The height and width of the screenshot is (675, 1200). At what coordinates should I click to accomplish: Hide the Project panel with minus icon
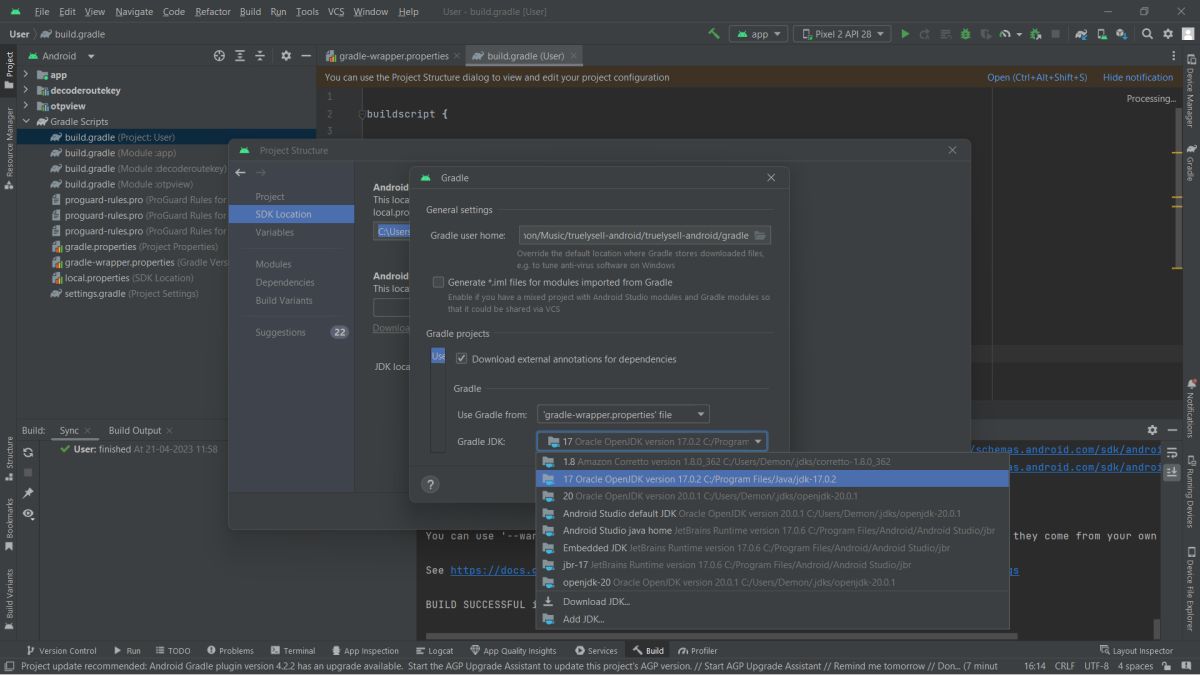click(x=305, y=56)
